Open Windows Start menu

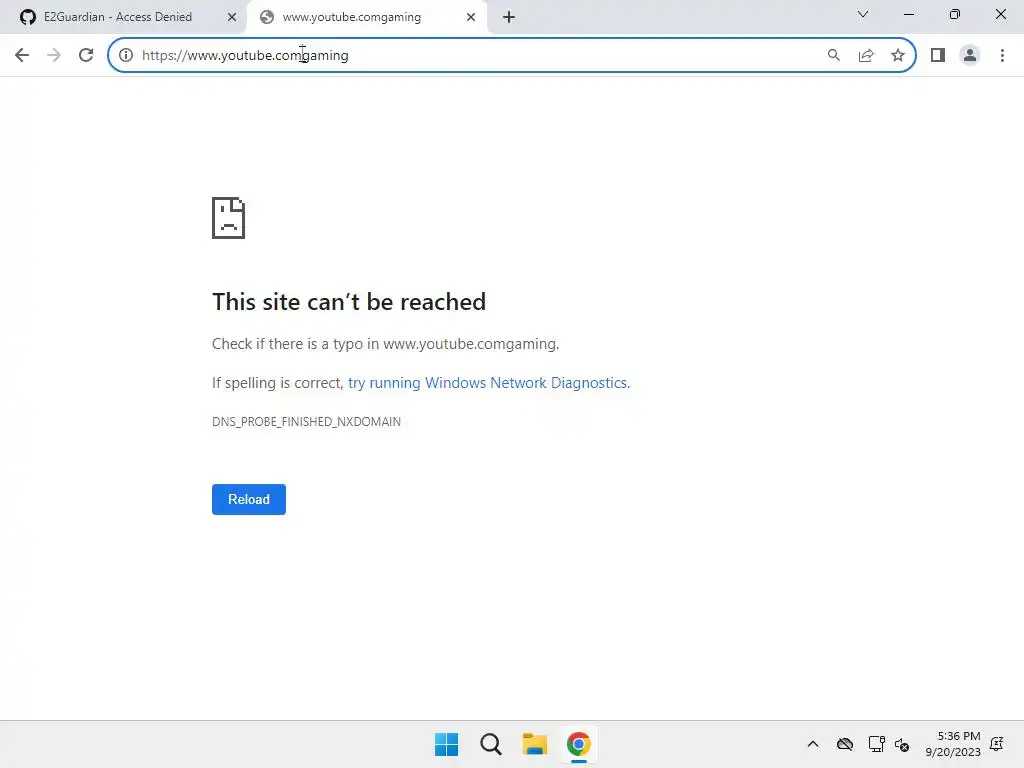pos(447,744)
